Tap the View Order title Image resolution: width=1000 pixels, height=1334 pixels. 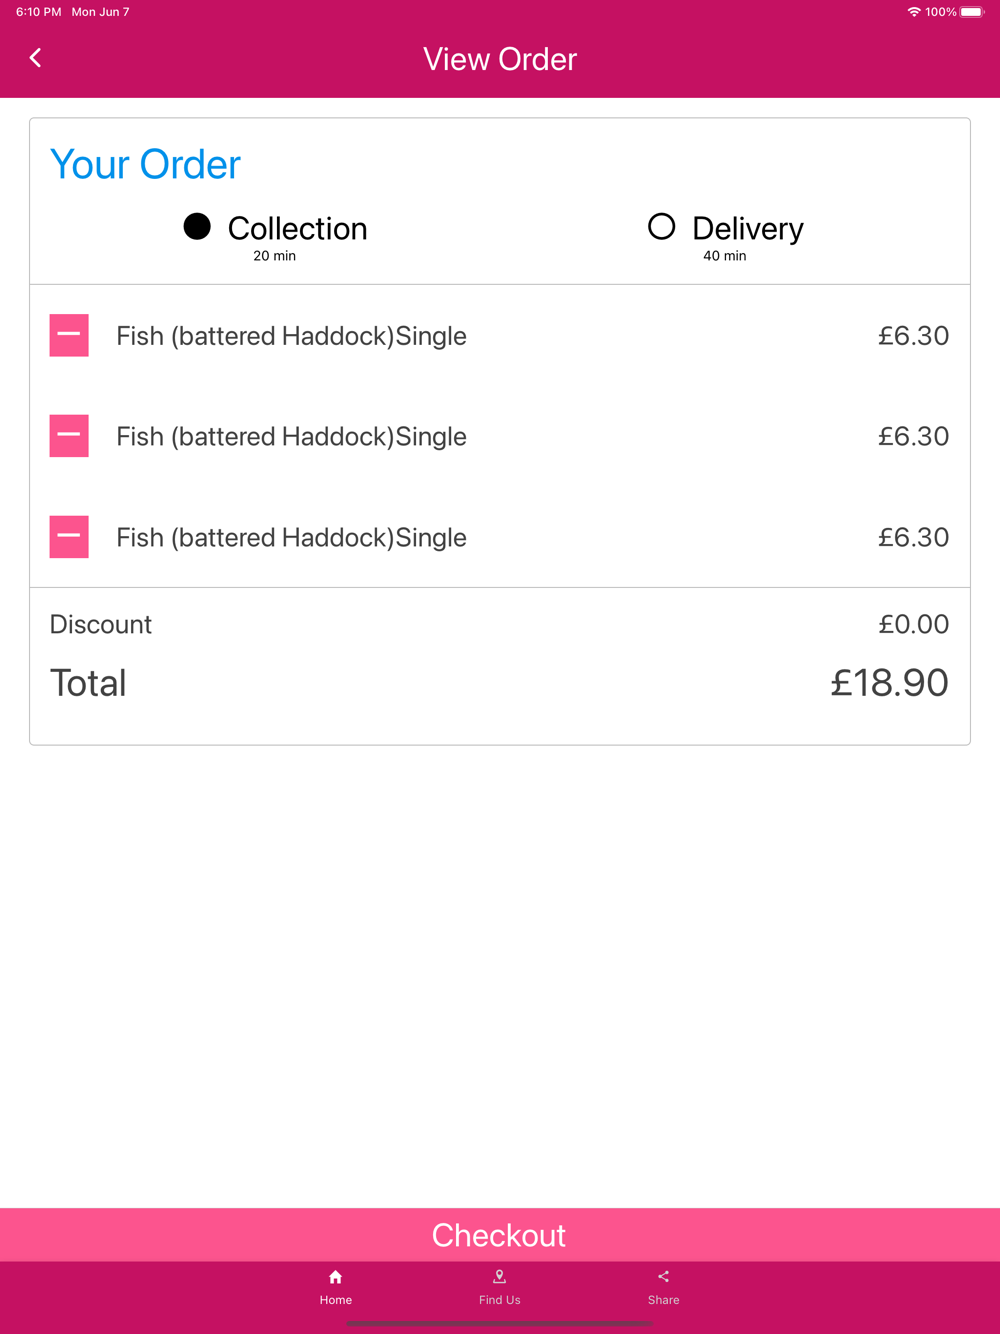(500, 59)
